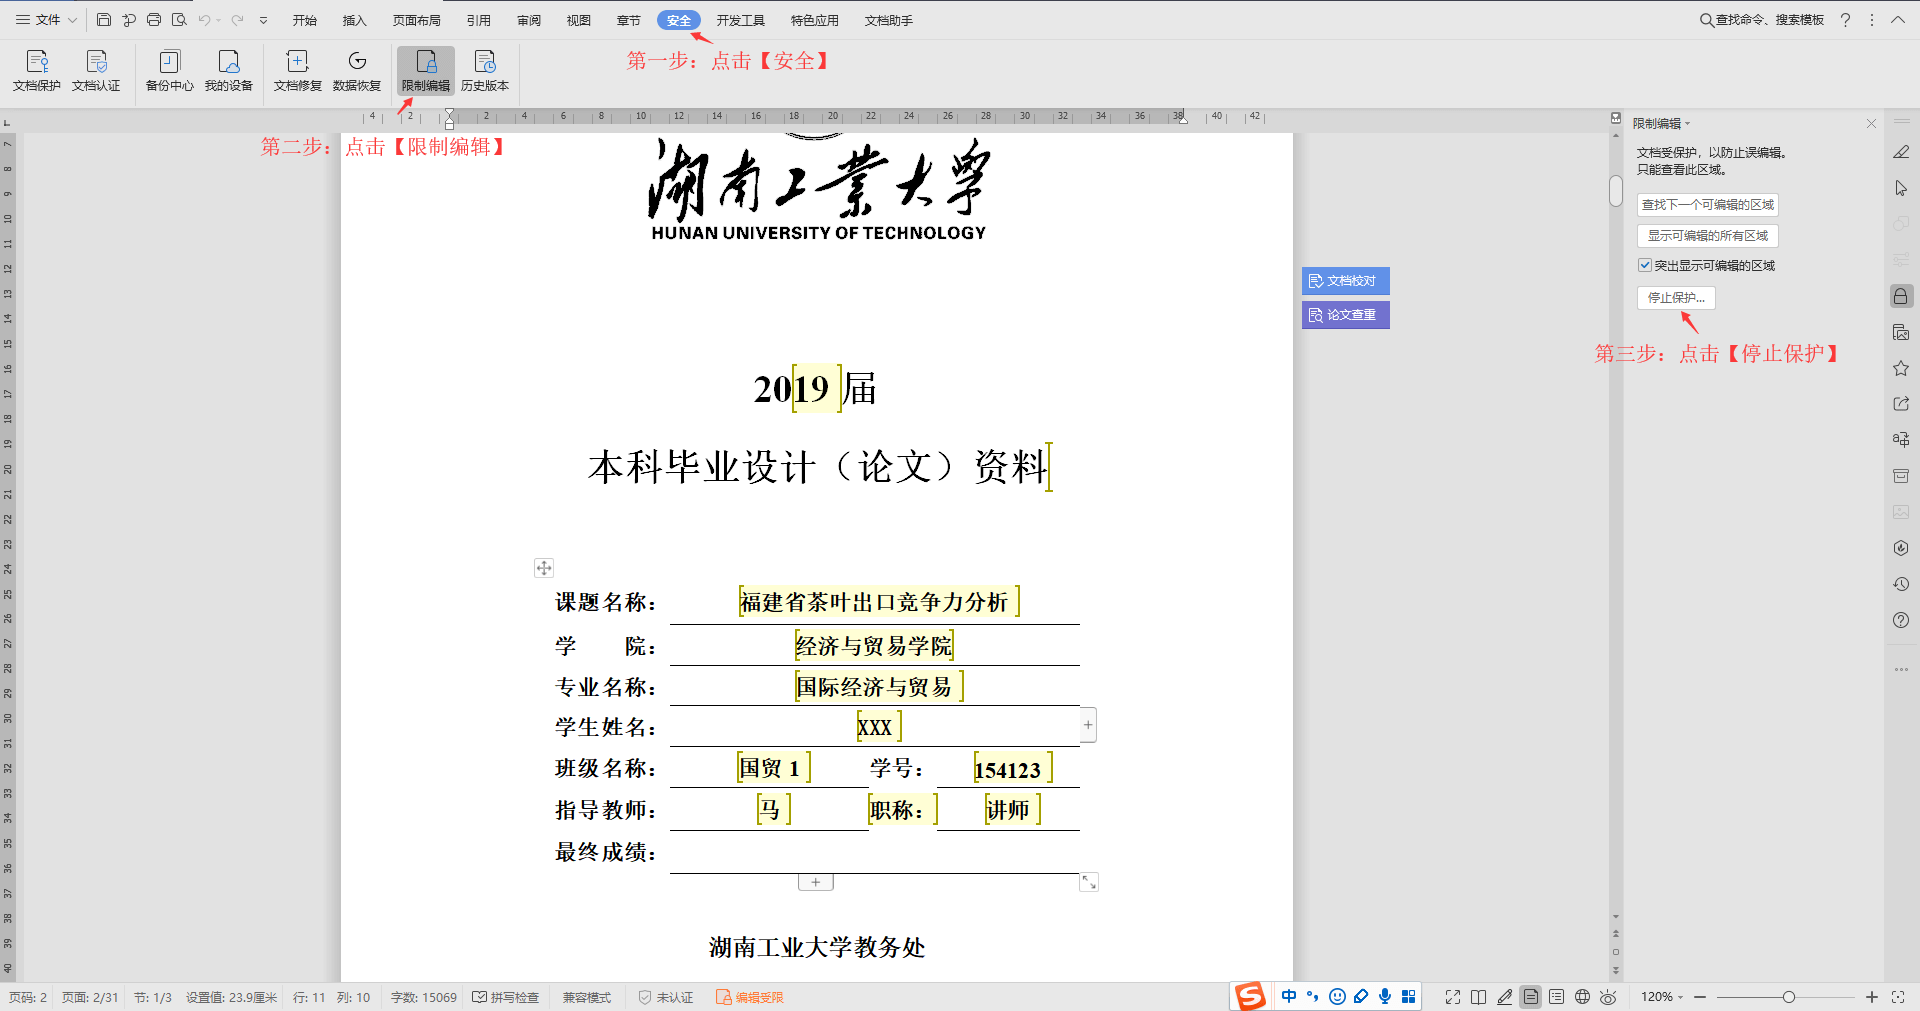The image size is (1920, 1011).
Task: Click the help question mark icon
Action: (x=1845, y=20)
